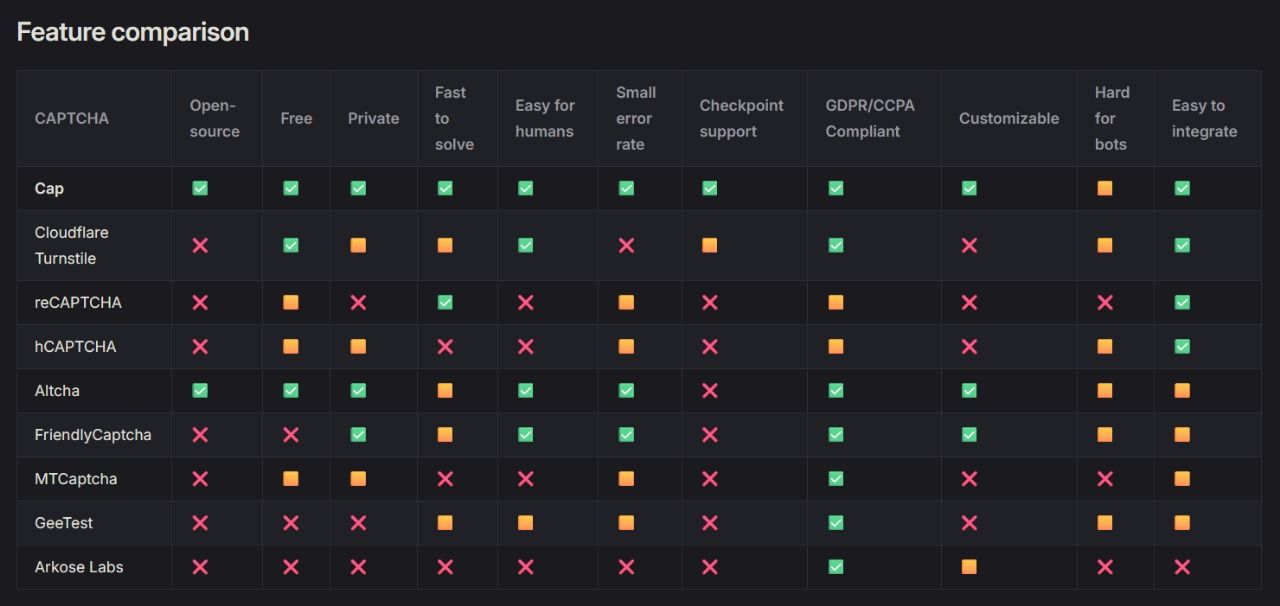1280x606 pixels.
Task: Click the Open-source column header
Action: [215, 118]
